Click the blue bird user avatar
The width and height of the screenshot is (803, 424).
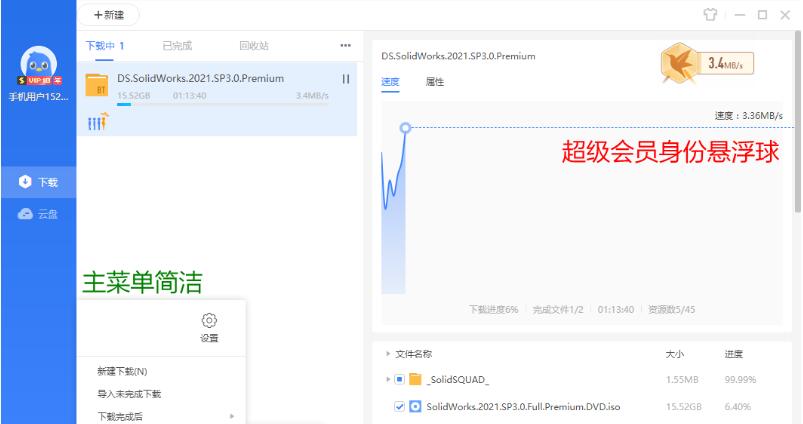[38, 62]
